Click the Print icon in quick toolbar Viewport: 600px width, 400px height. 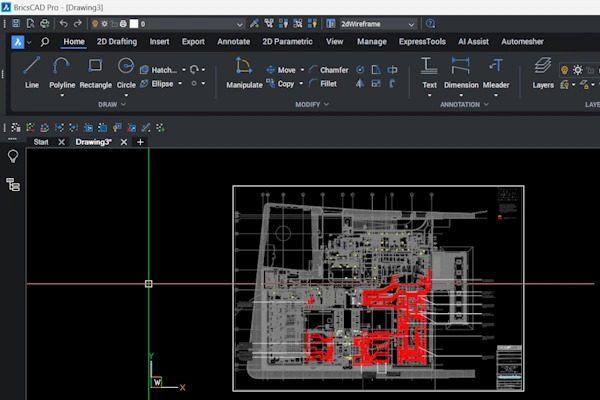pos(45,24)
